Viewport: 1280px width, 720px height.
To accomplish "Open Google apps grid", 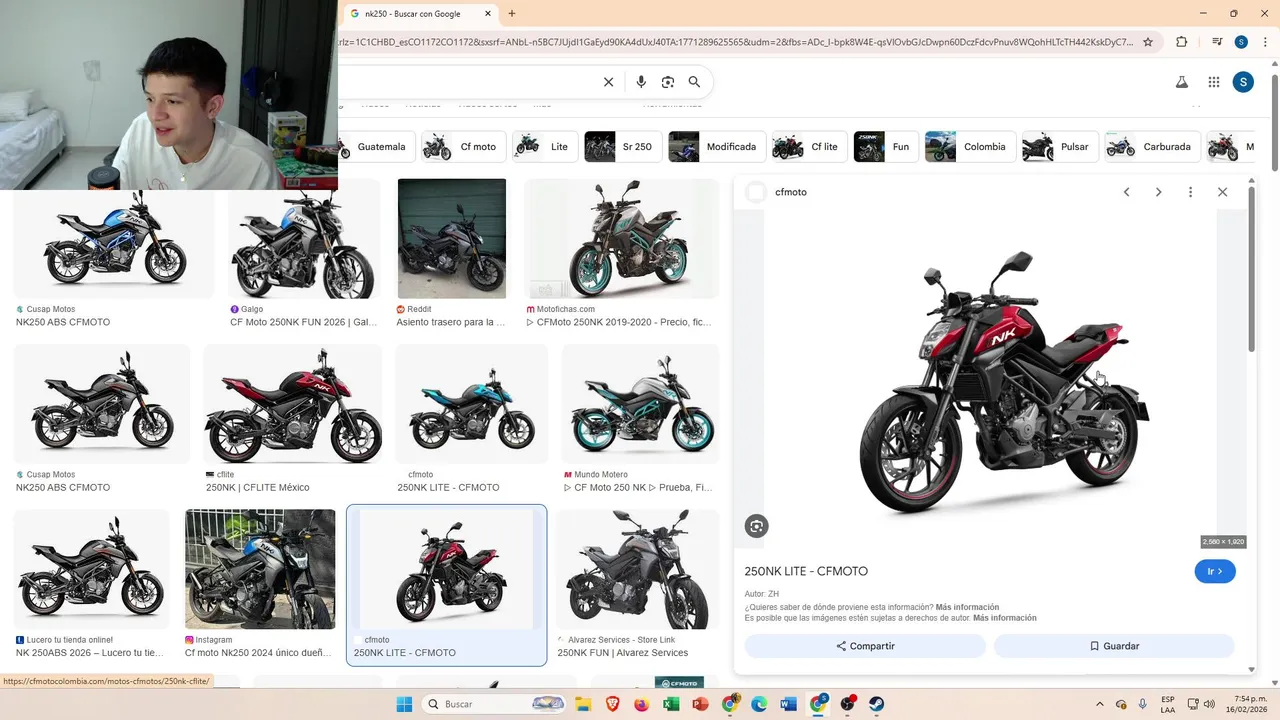I will click(x=1214, y=82).
